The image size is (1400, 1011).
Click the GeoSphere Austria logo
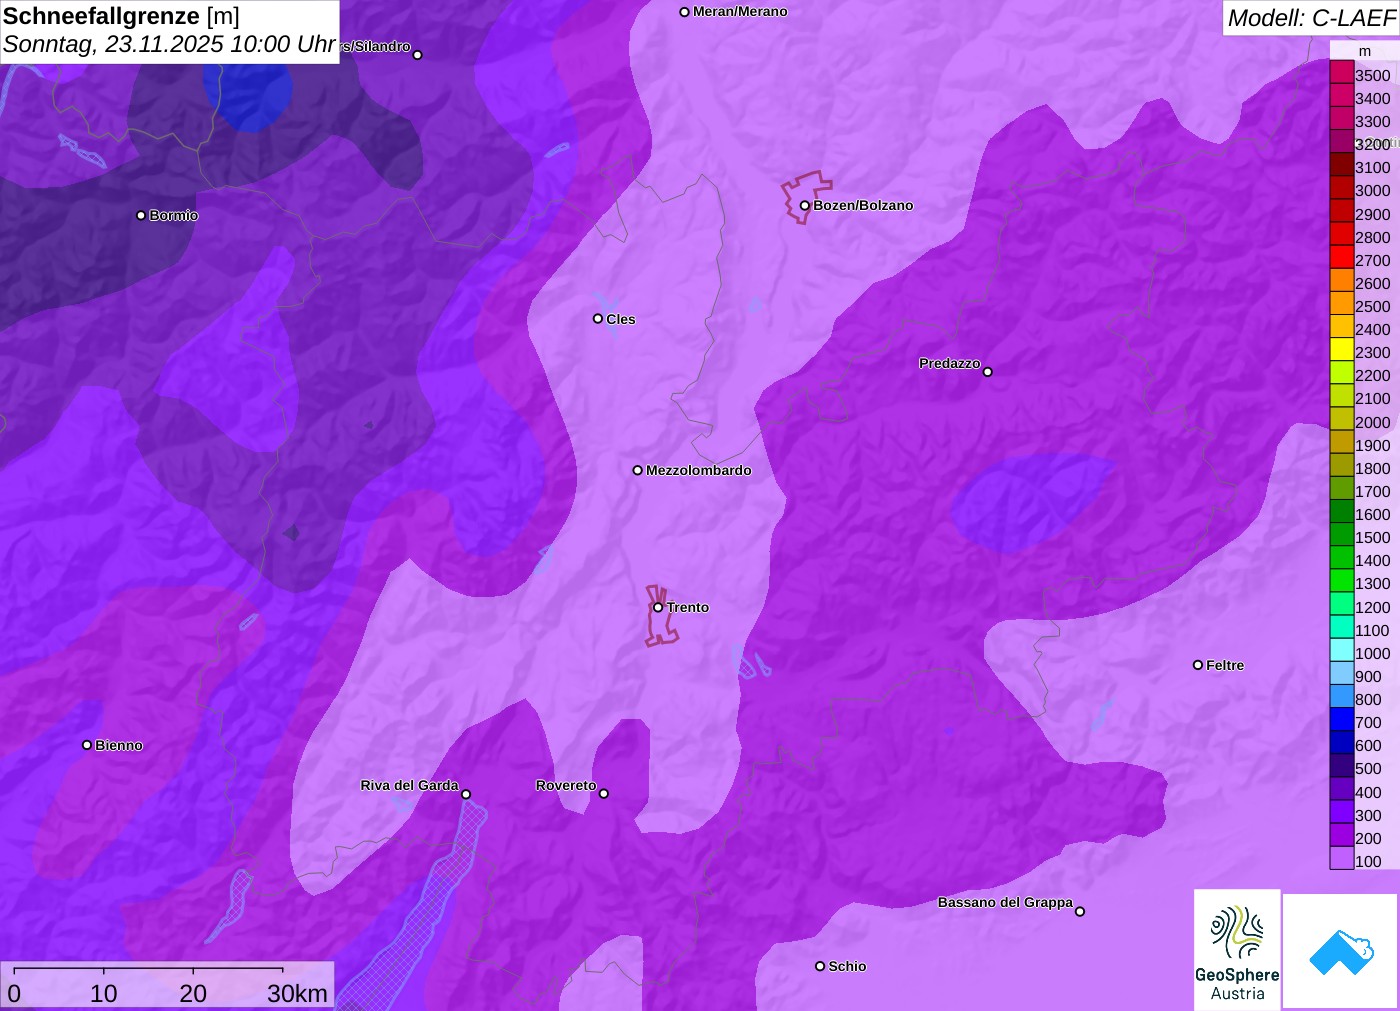[1237, 949]
